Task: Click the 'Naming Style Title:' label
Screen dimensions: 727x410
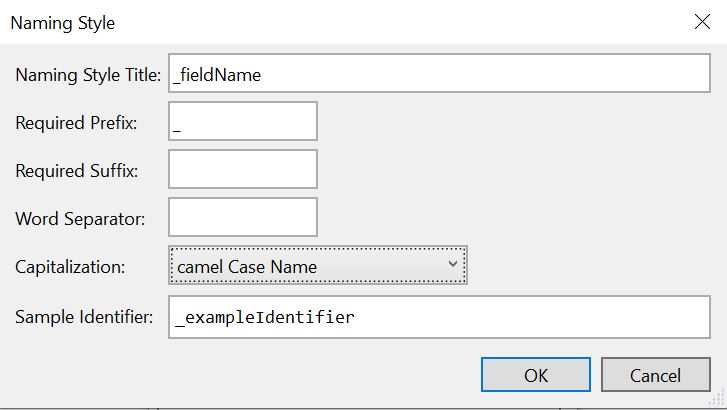Action: [x=88, y=73]
